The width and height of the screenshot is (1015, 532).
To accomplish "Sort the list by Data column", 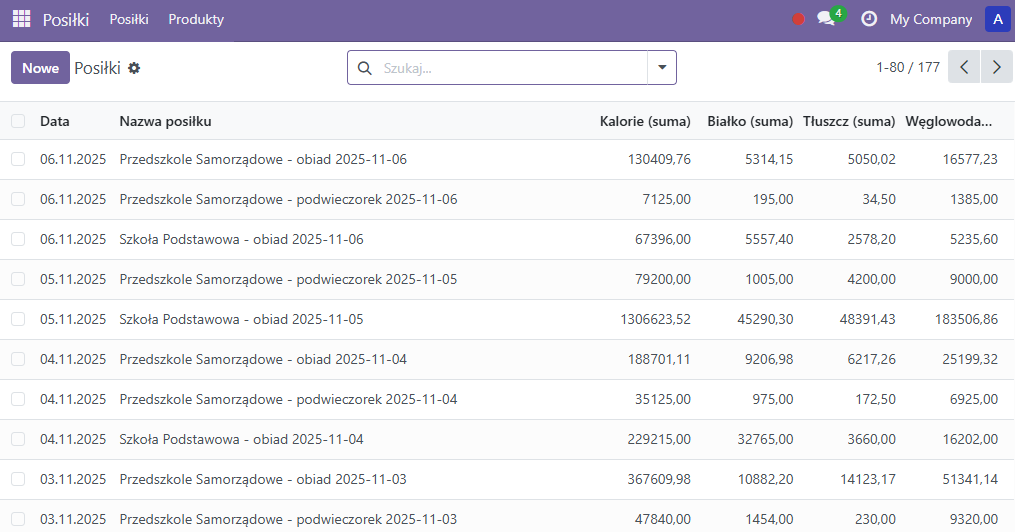I will [55, 121].
